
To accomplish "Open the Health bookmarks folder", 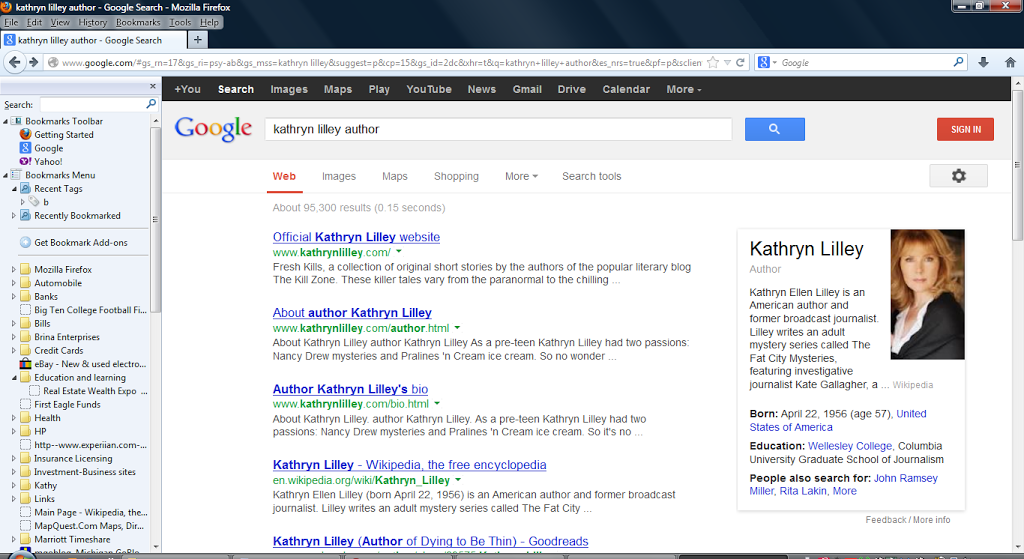I will point(47,418).
